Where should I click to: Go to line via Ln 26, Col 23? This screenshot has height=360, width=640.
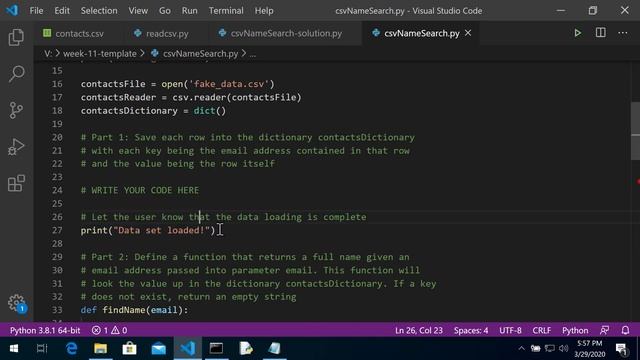point(419,330)
